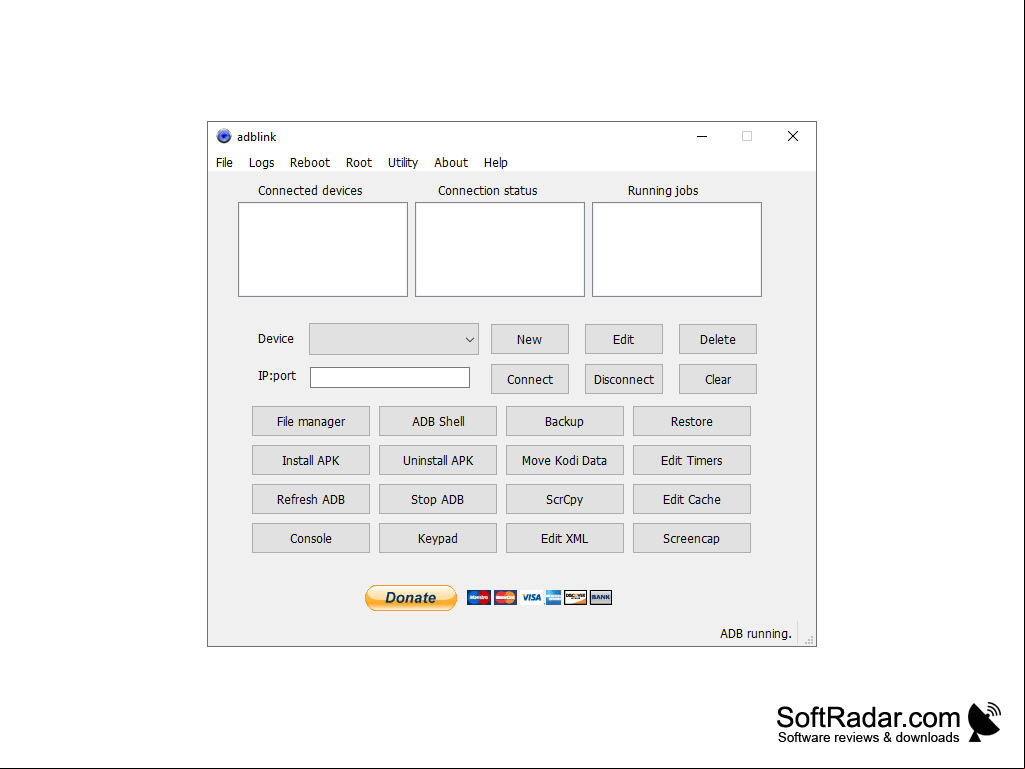Open the About menu
1025x769 pixels.
(x=451, y=162)
